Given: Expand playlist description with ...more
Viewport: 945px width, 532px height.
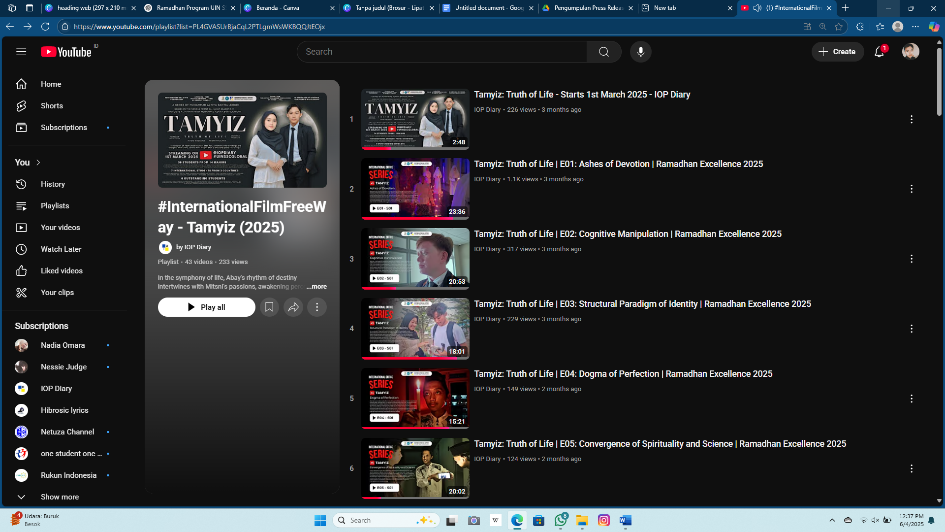Looking at the screenshot, I should pyautogui.click(x=317, y=287).
